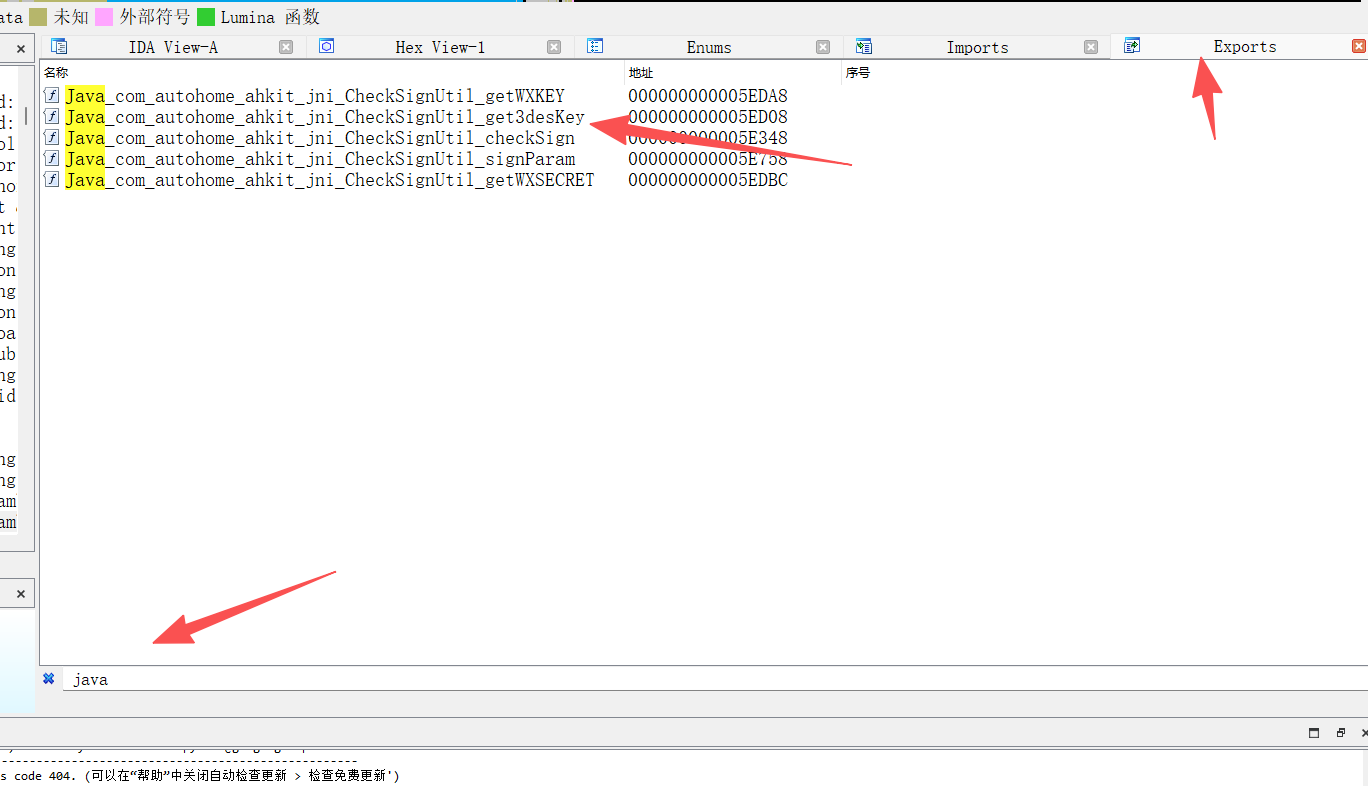Close the Enums tab

[x=823, y=47]
